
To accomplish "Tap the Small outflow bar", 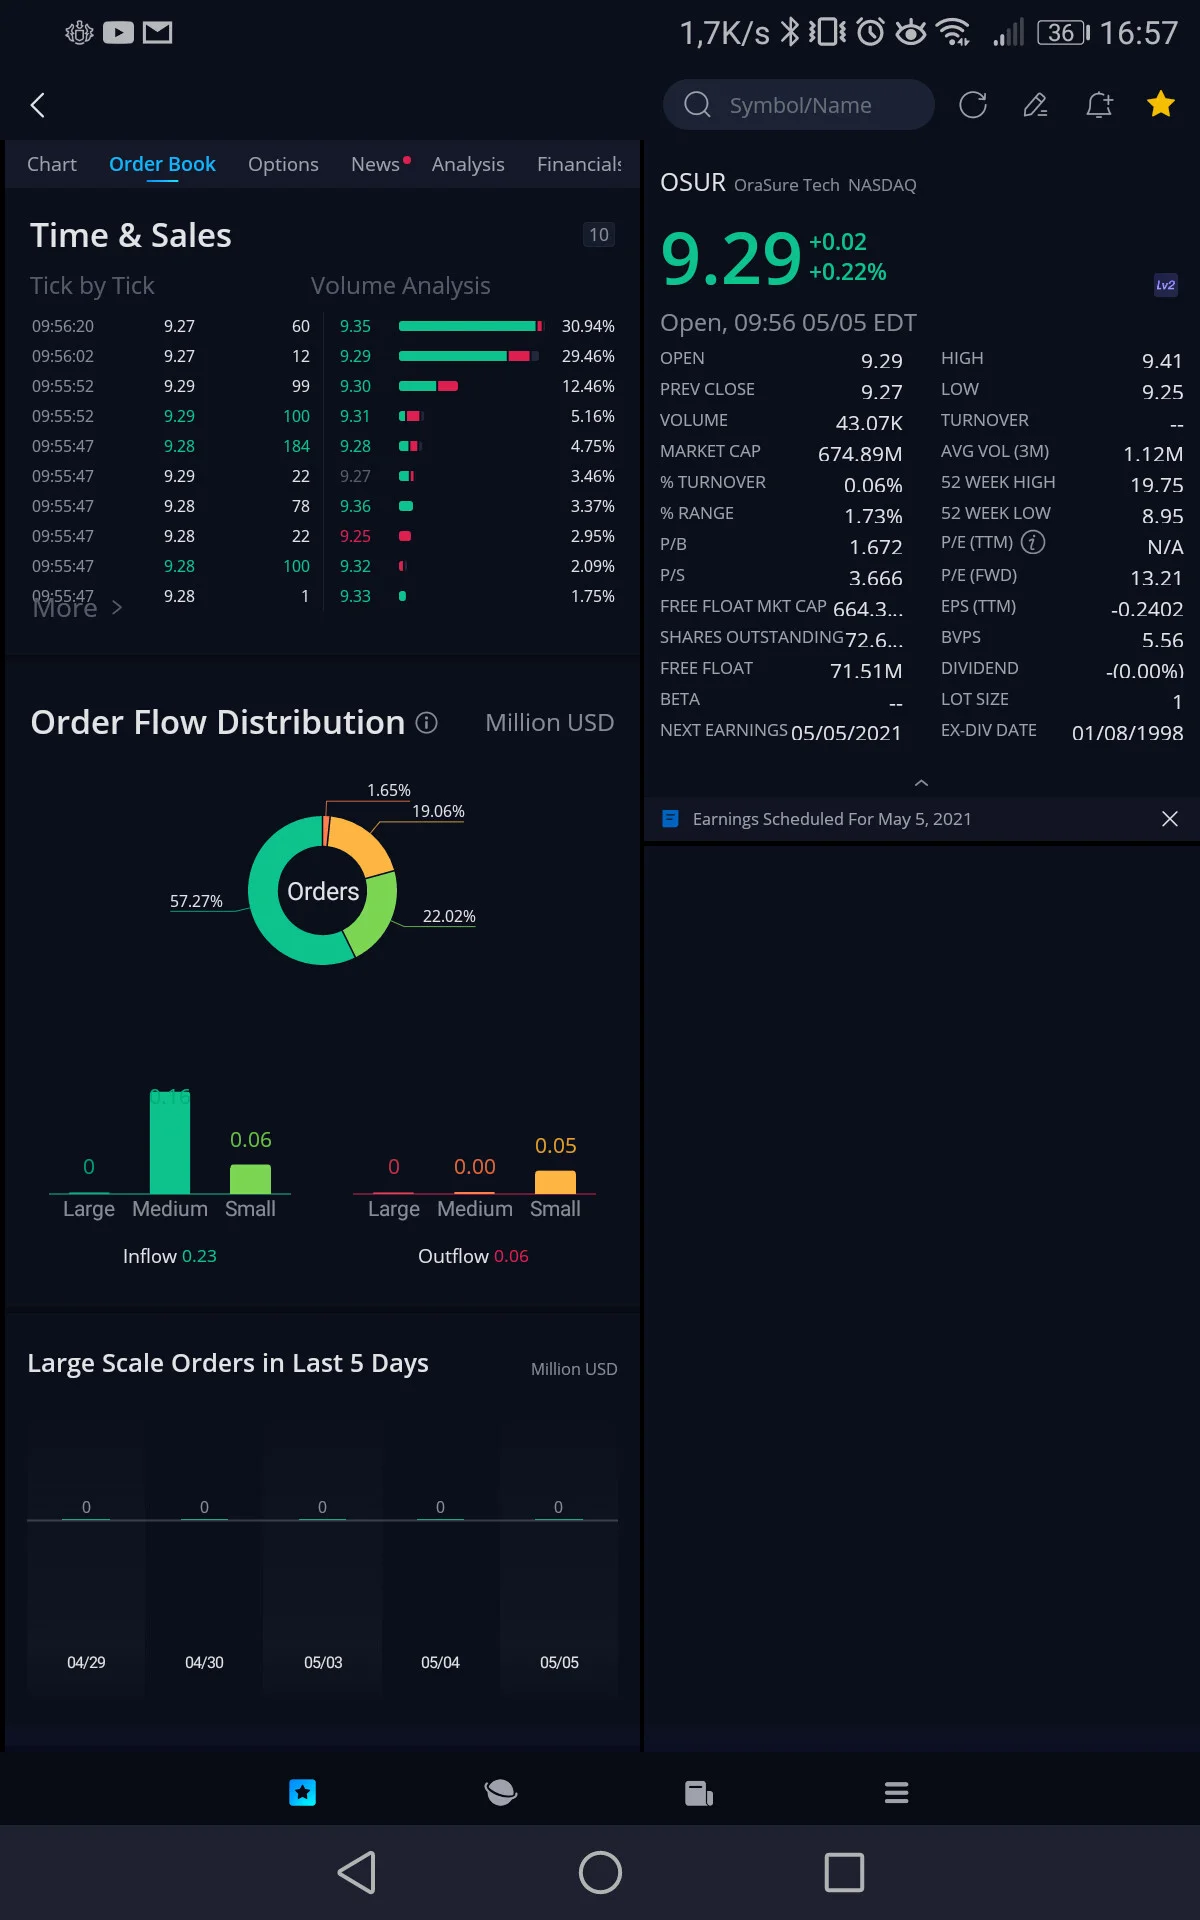I will (x=555, y=1182).
